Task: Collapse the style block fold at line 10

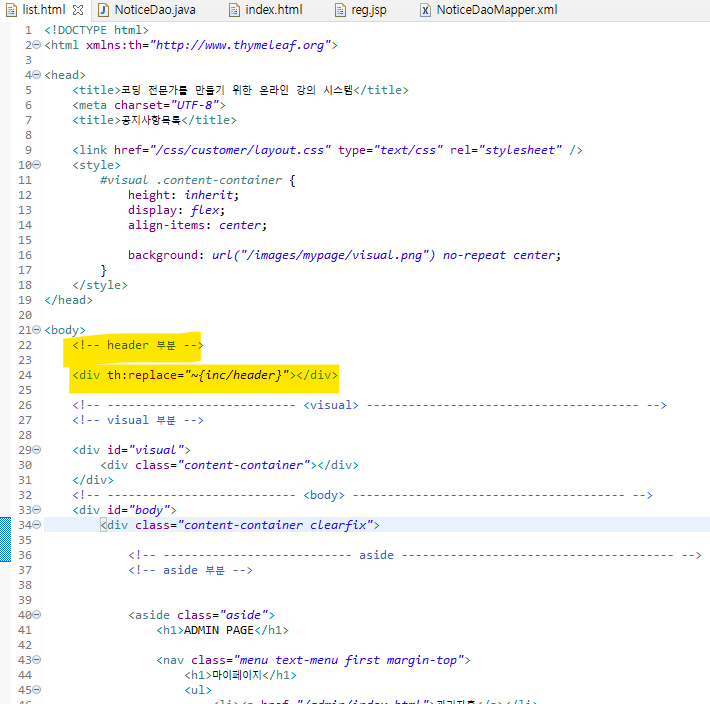Action: (x=37, y=165)
